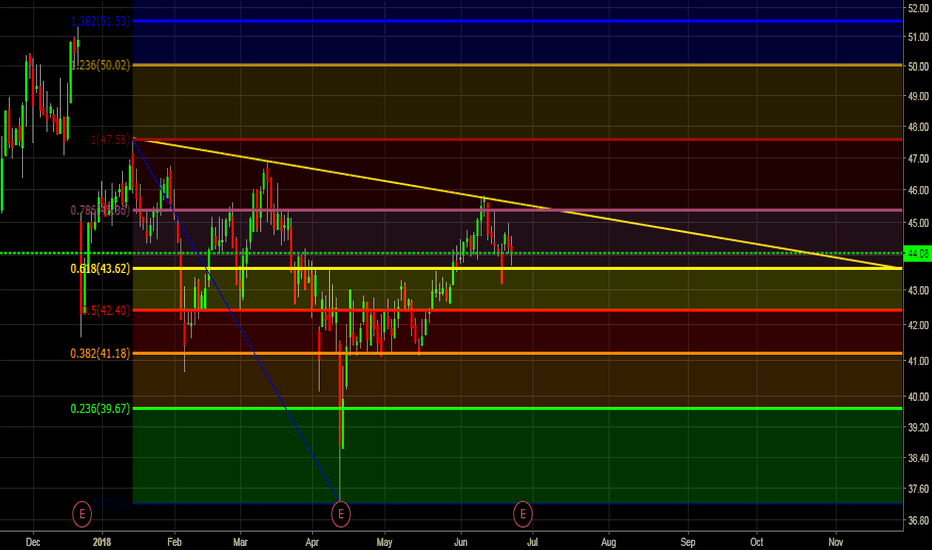The height and width of the screenshot is (550, 932).
Task: Select the current price tag 44.08
Action: 917,254
